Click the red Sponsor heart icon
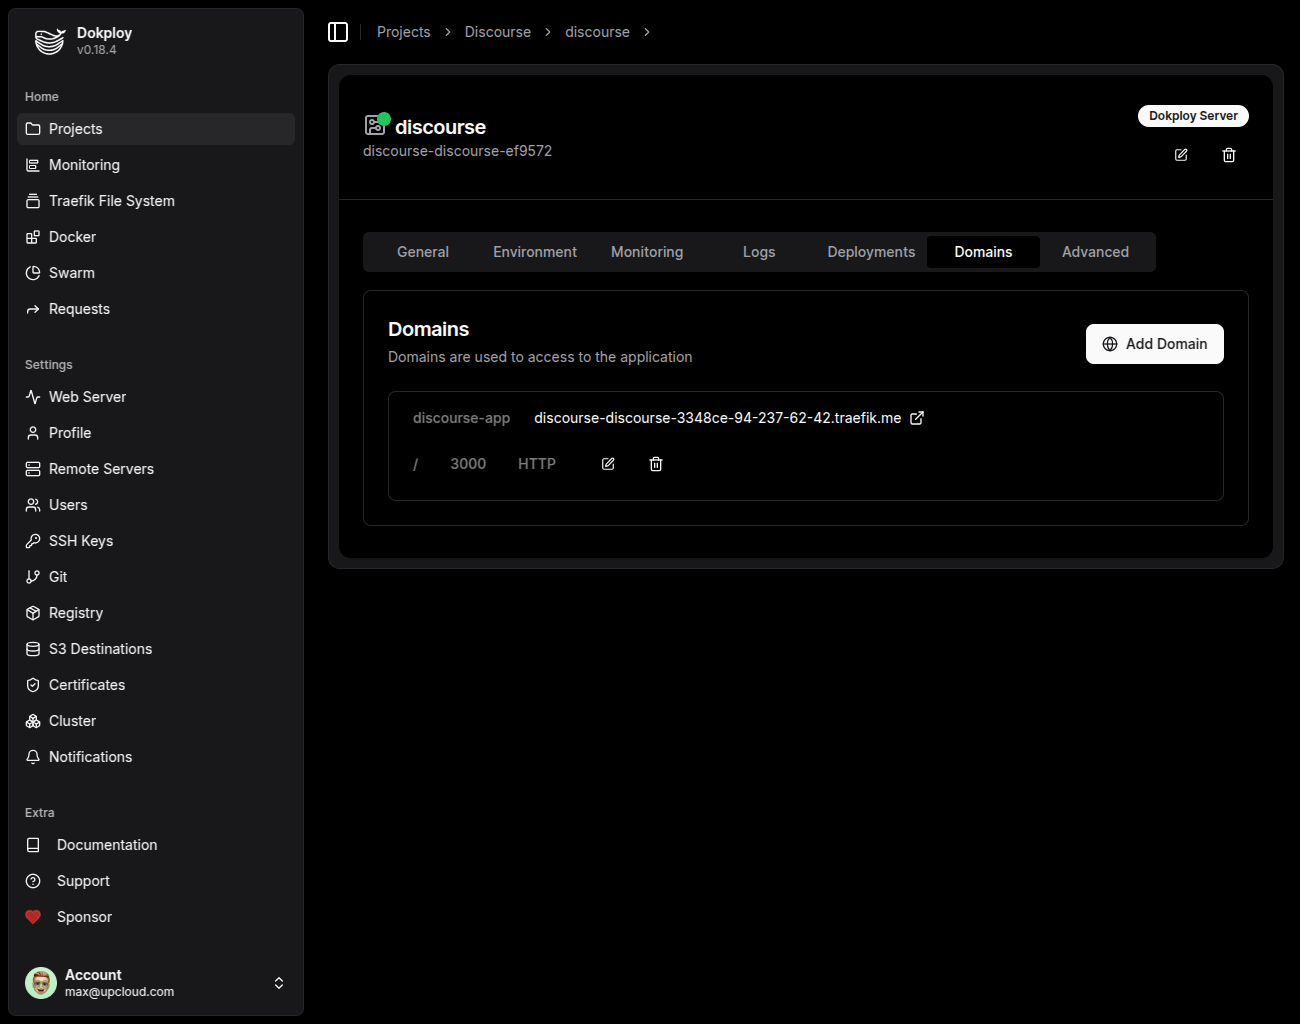1300x1024 pixels. click(x=32, y=916)
